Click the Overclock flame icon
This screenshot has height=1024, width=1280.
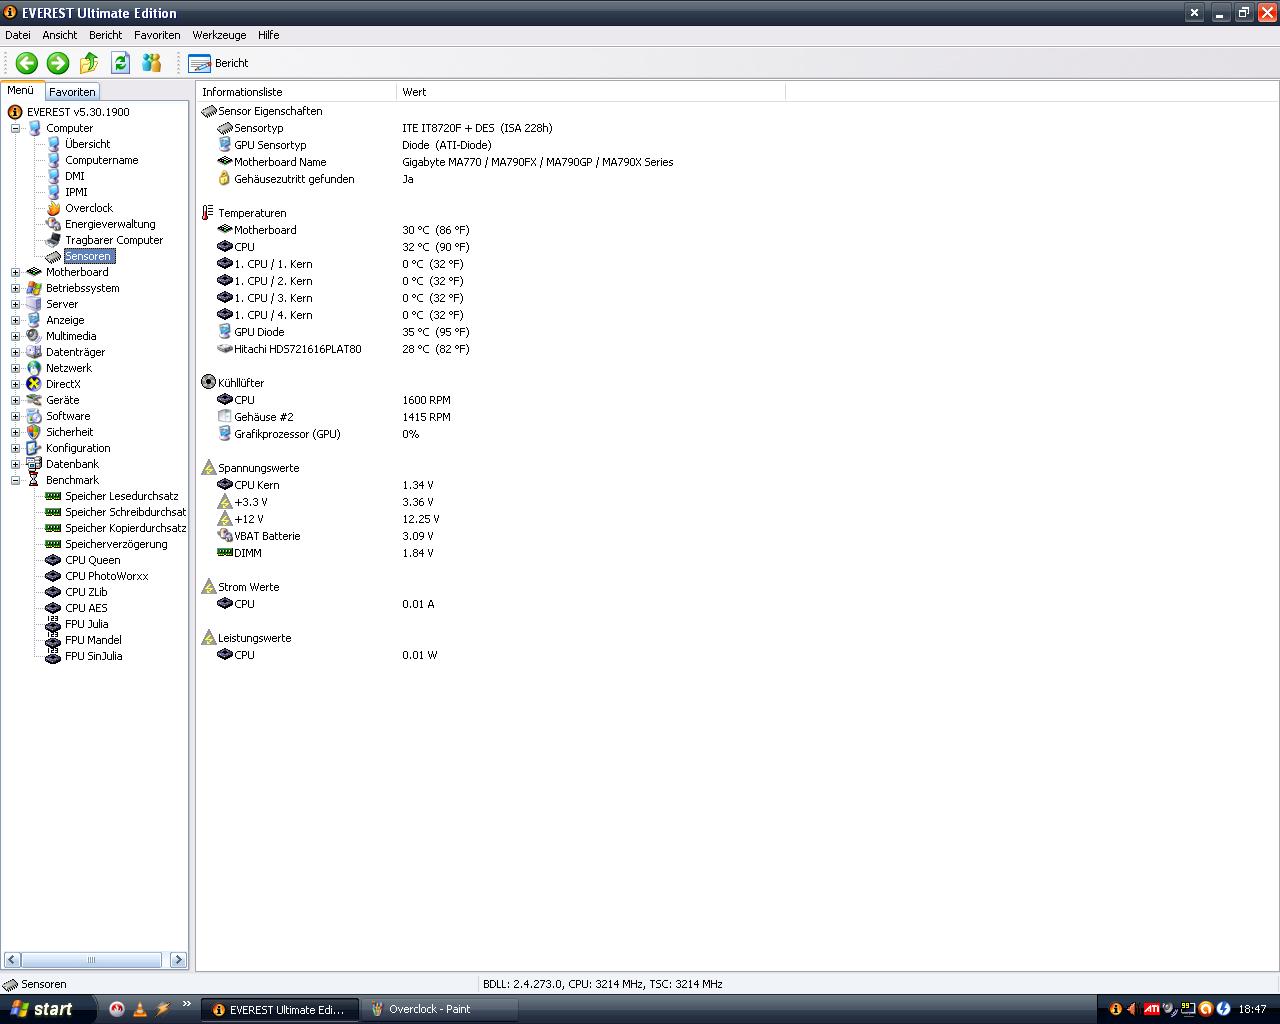click(x=53, y=208)
